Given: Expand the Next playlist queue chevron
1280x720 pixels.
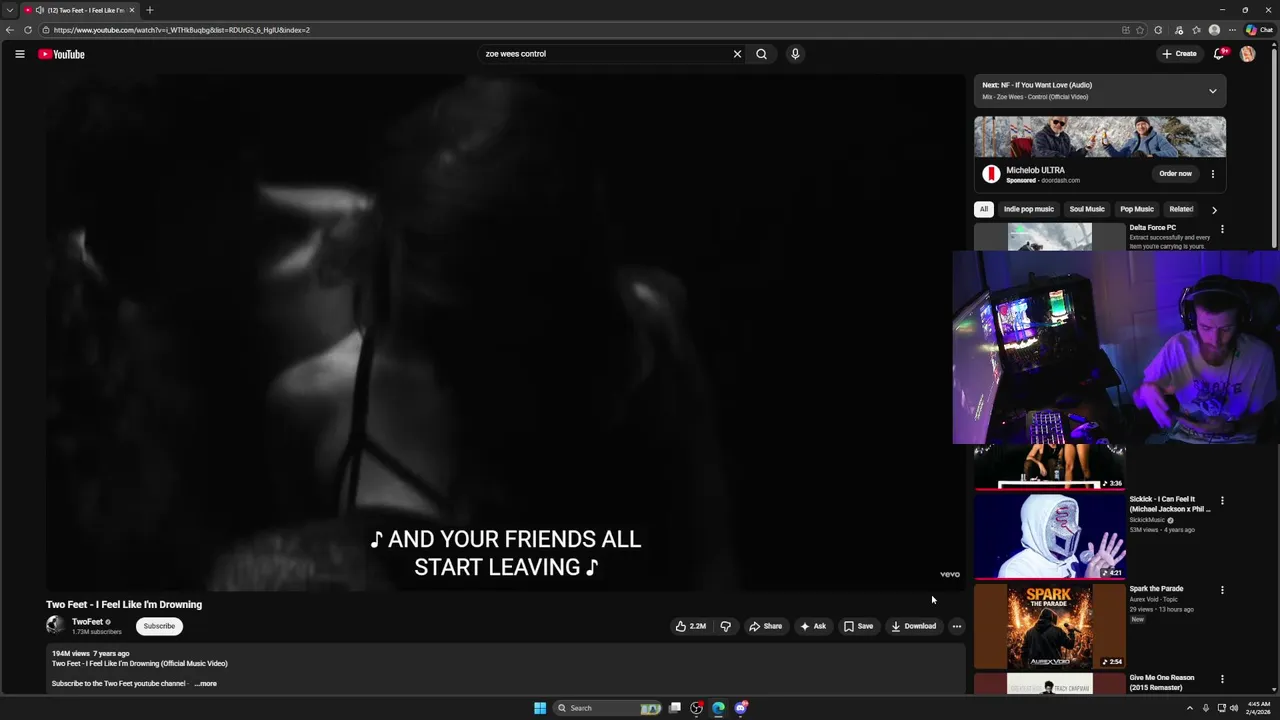Looking at the screenshot, I should [x=1213, y=91].
